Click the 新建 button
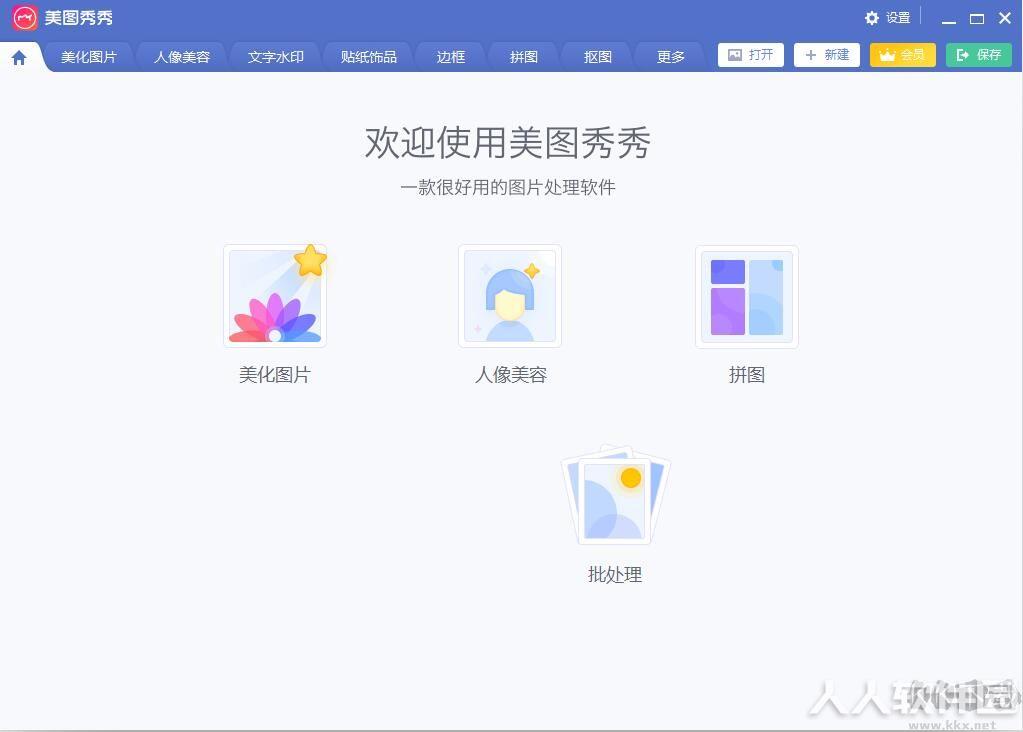This screenshot has height=732, width=1023. (827, 55)
